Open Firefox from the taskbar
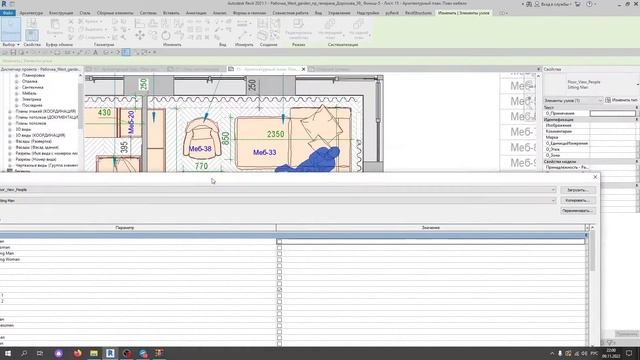 78,353
